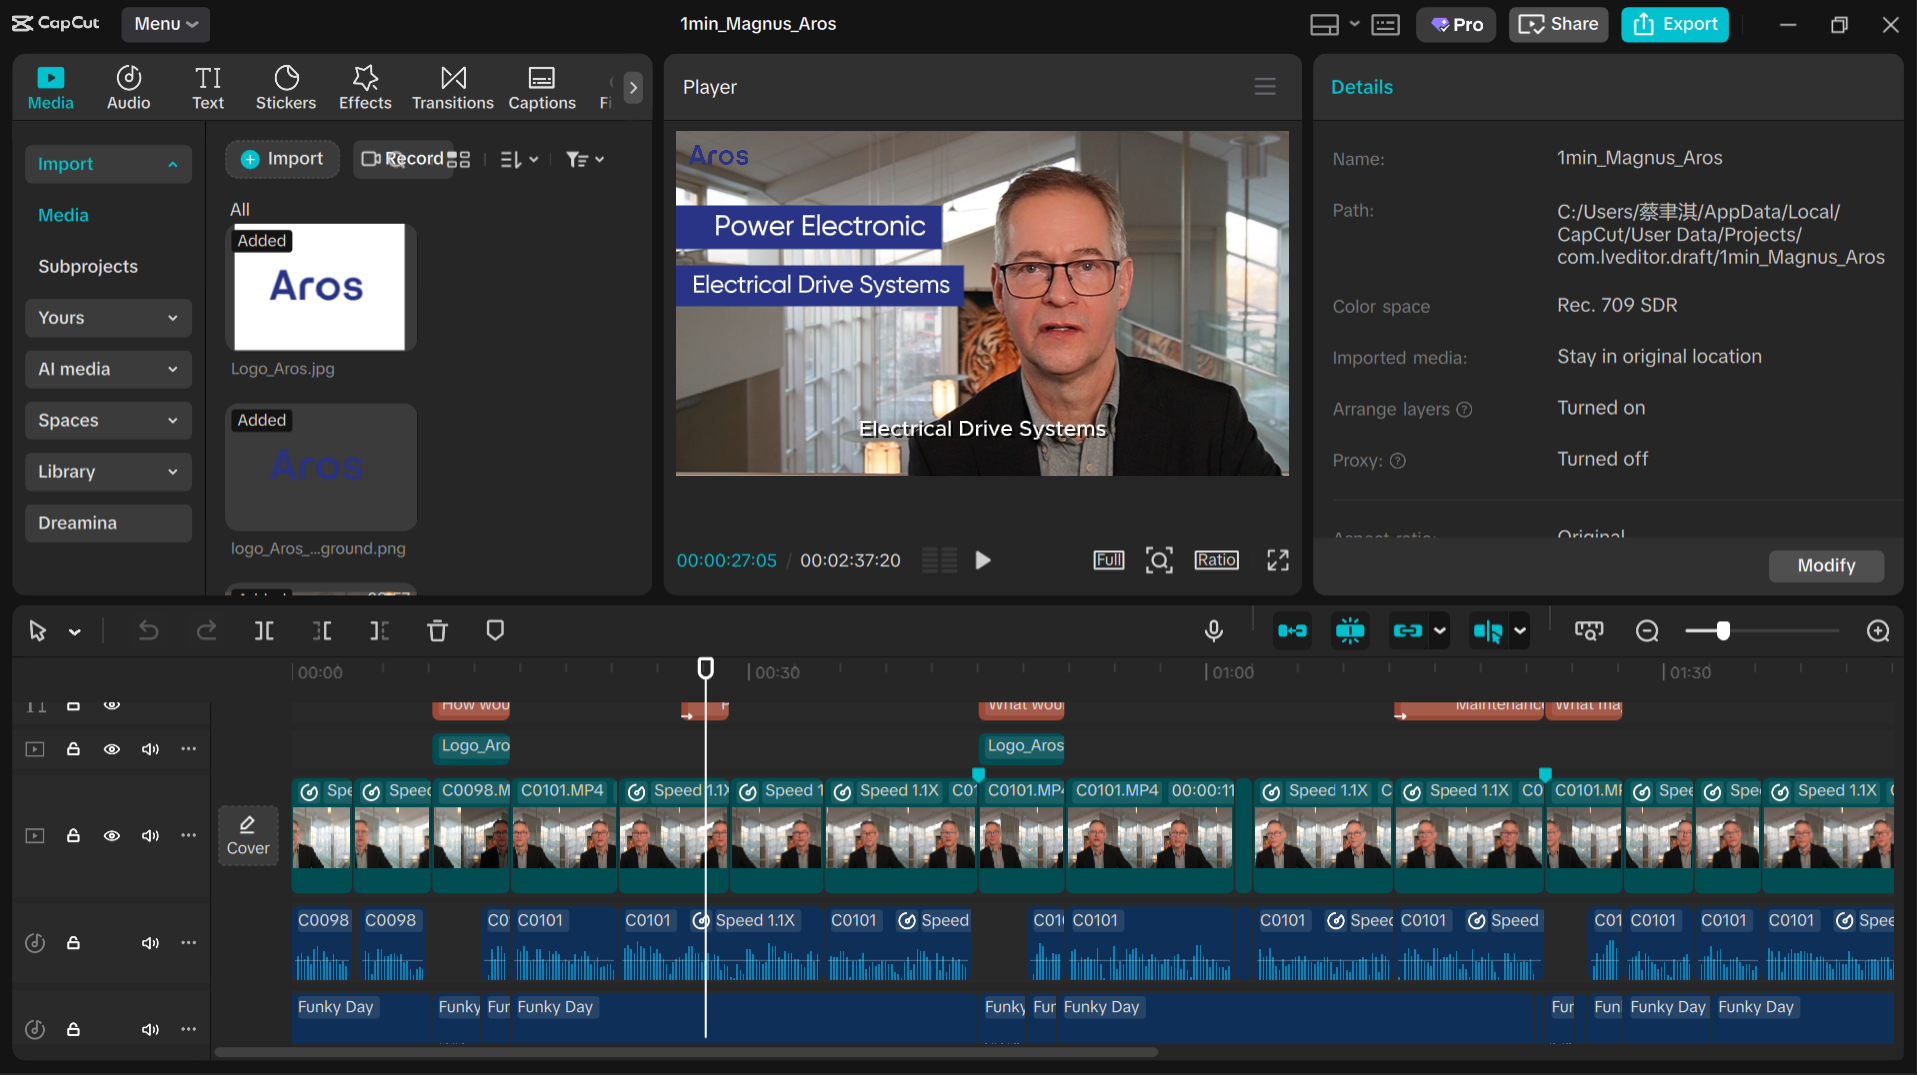Click the marker shield icon in toolbar
1917x1075 pixels.
click(495, 631)
